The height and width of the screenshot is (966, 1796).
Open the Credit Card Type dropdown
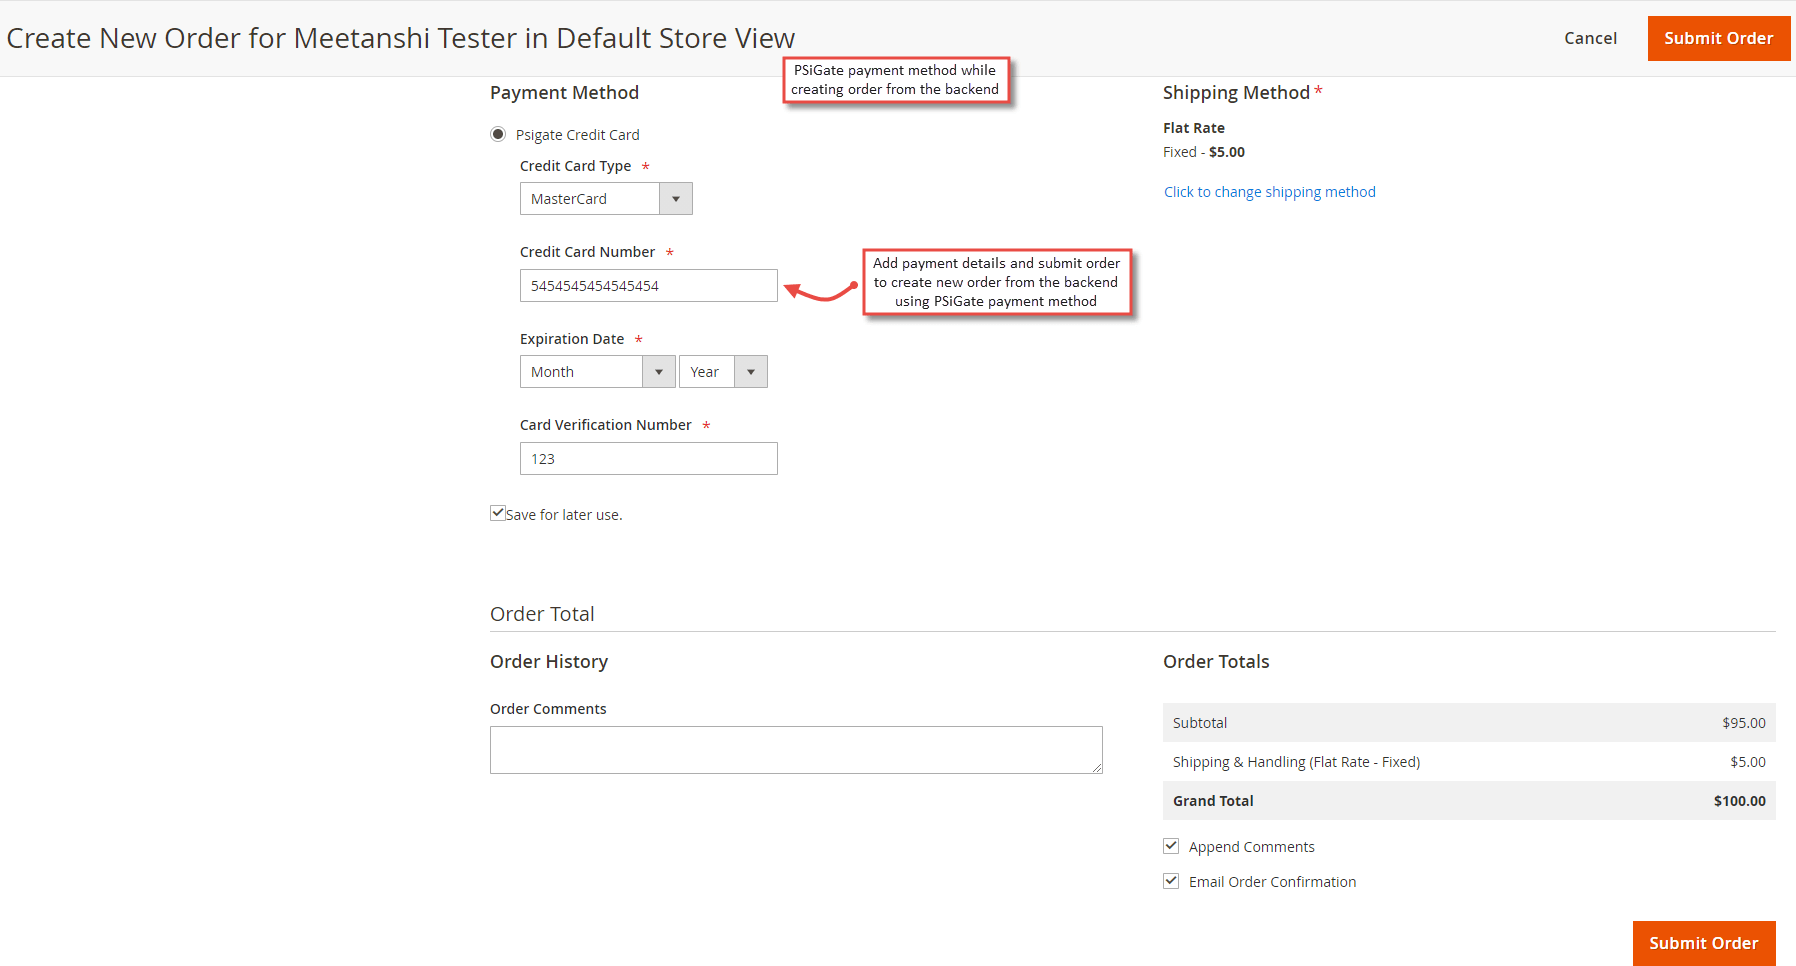(676, 198)
